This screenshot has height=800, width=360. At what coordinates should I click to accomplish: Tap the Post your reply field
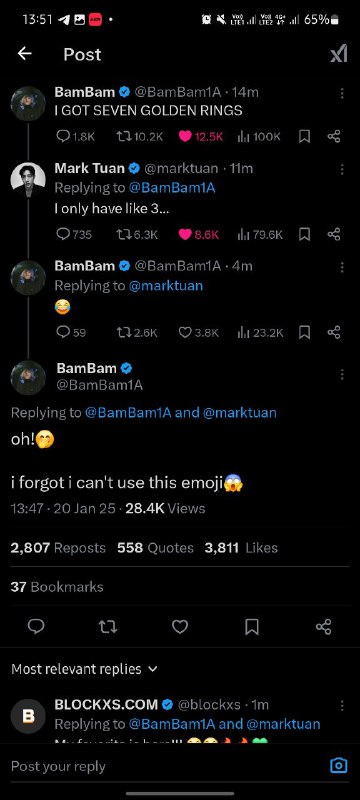168,766
